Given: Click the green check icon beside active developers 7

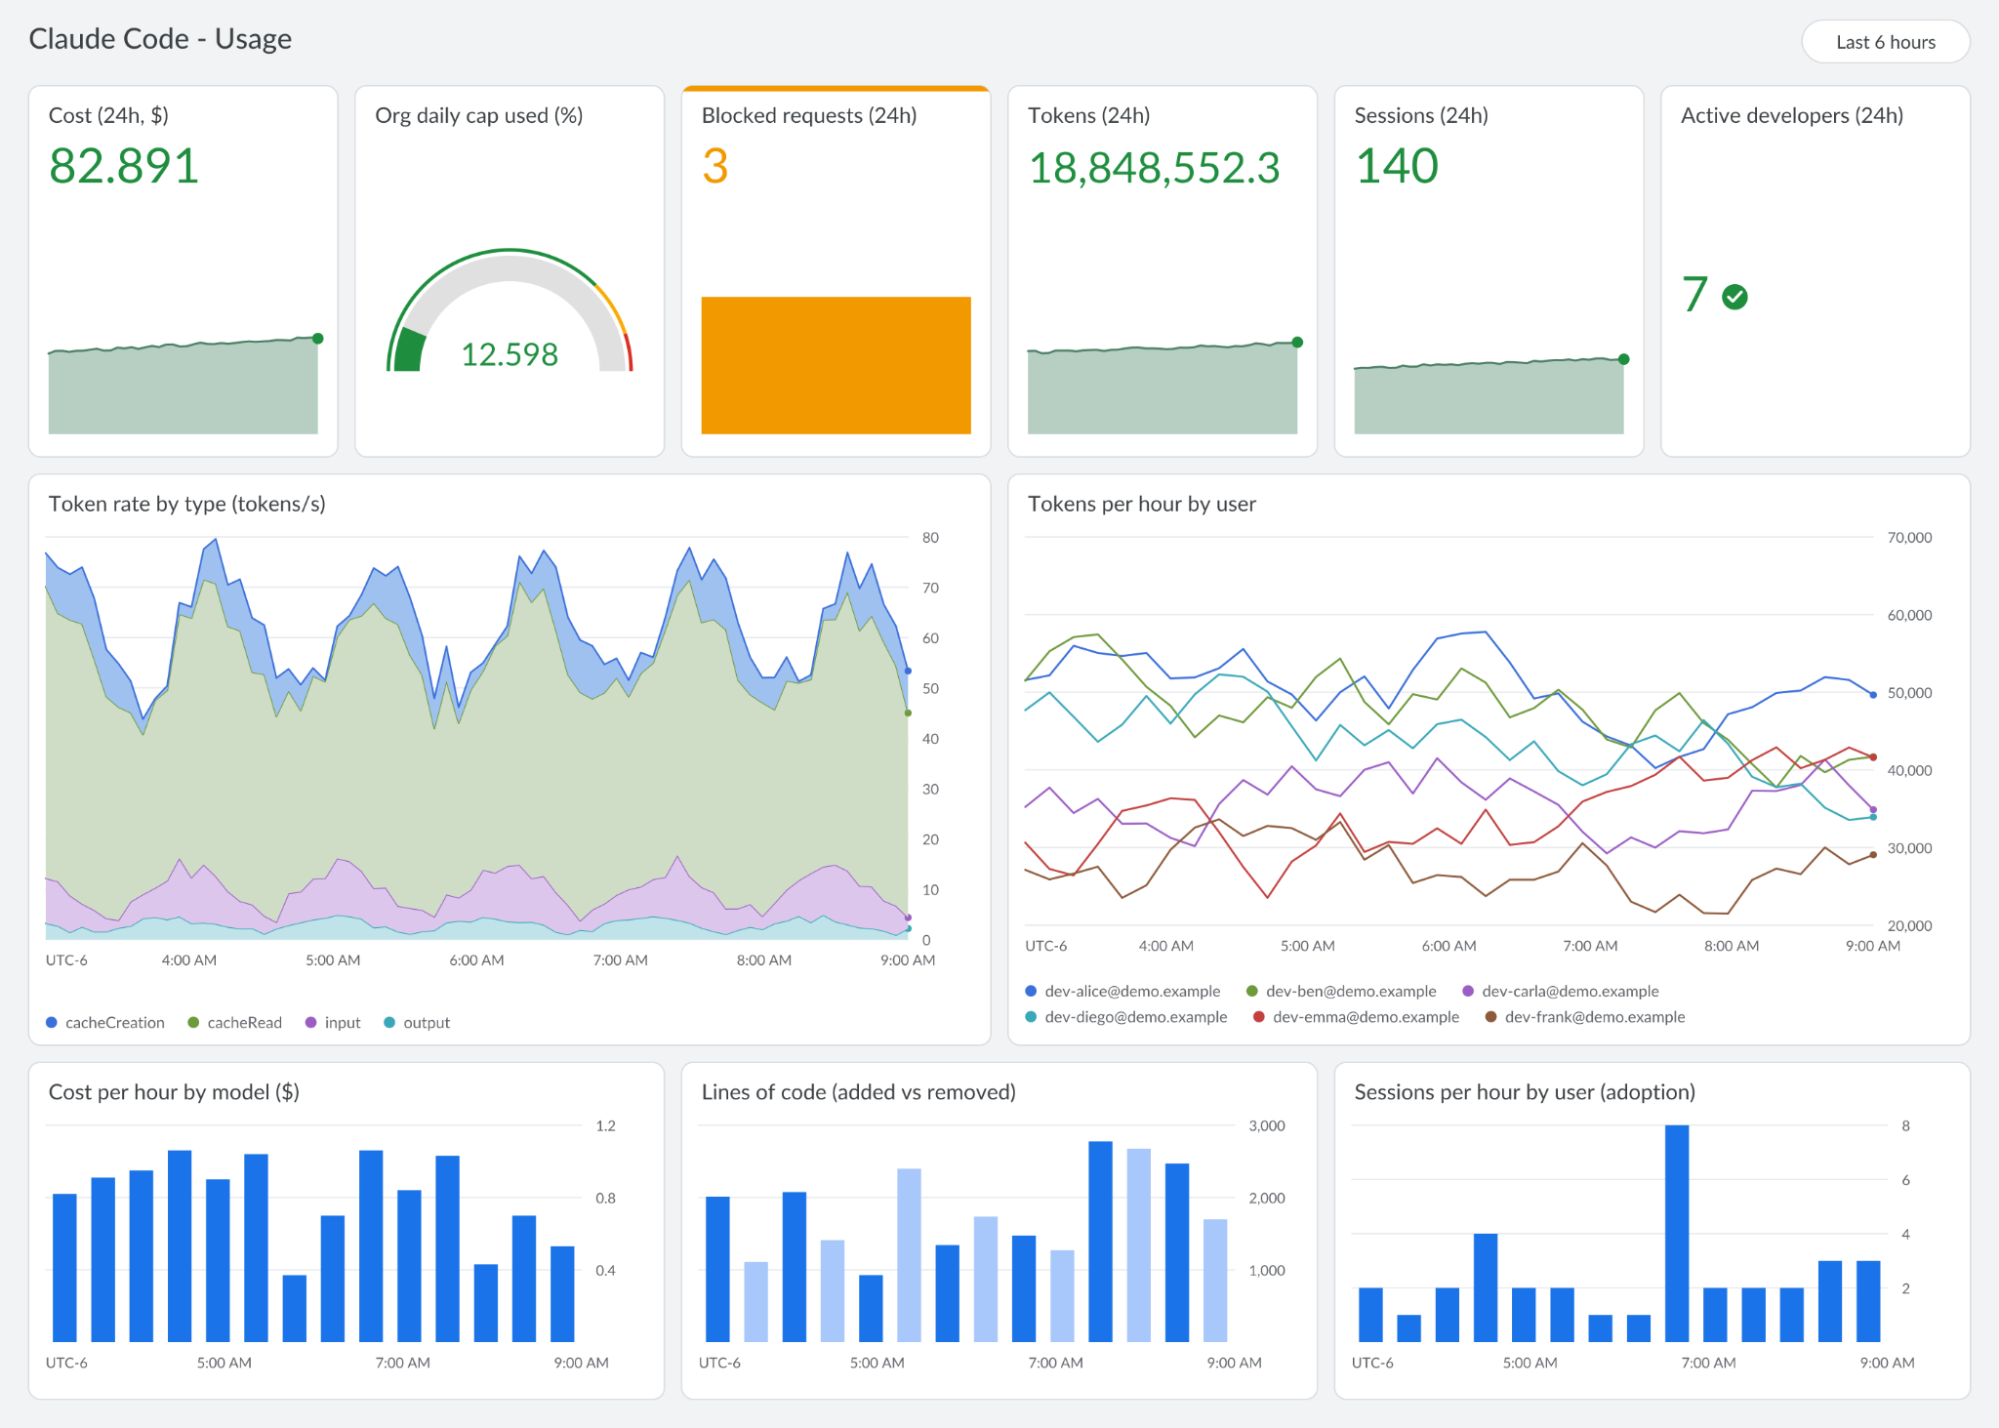Looking at the screenshot, I should pyautogui.click(x=1735, y=297).
